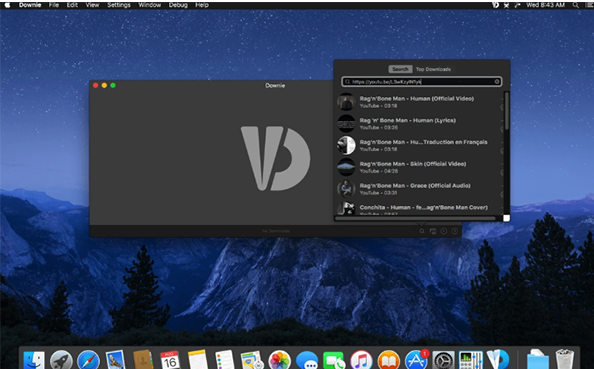This screenshot has height=369, width=594.
Task: Open the Downie application menu
Action: click(x=30, y=5)
